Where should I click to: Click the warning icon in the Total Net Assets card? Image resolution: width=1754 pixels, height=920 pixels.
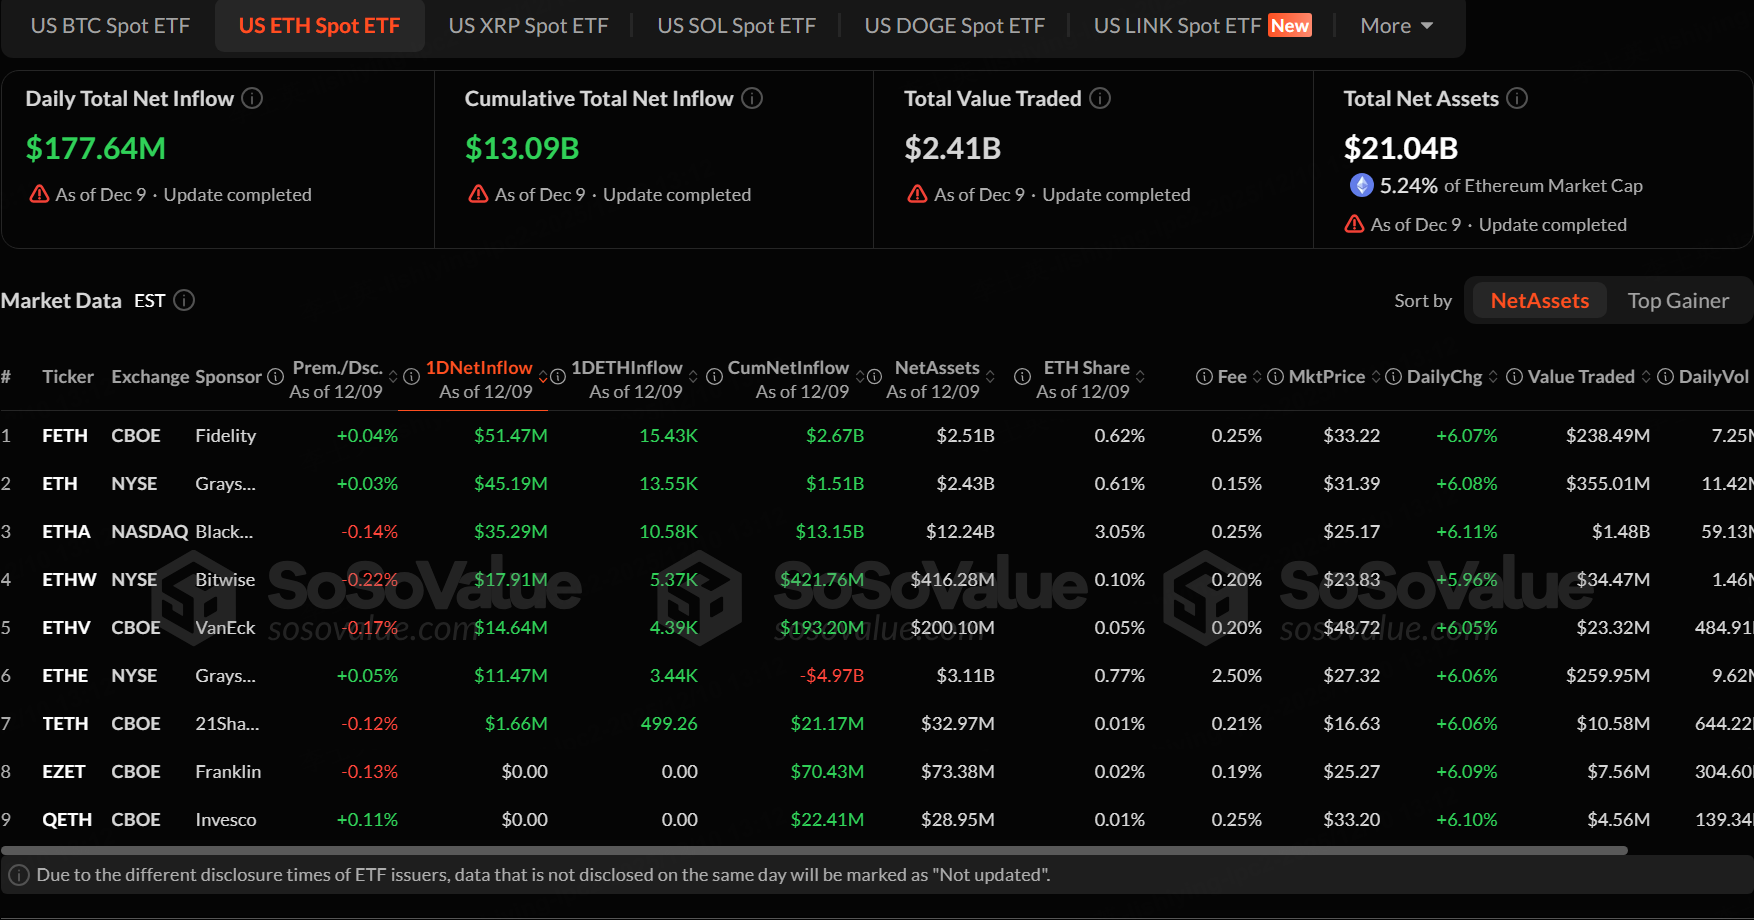pyautogui.click(x=1354, y=224)
